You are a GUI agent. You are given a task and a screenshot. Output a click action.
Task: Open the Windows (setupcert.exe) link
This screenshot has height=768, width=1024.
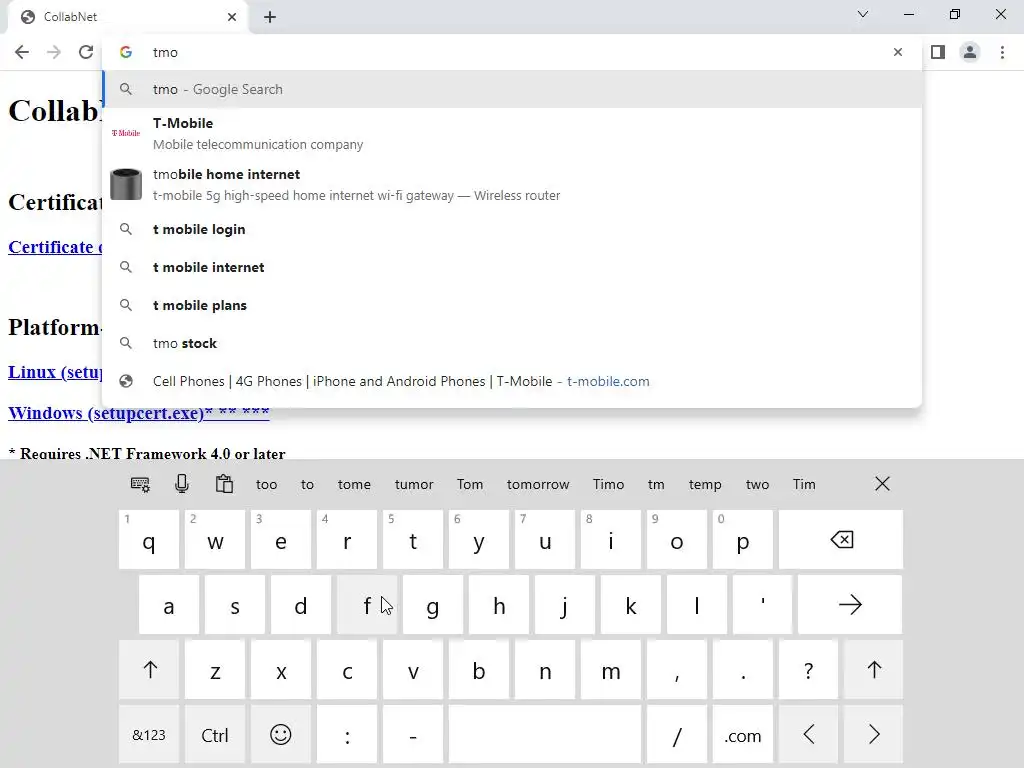pyautogui.click(x=138, y=413)
